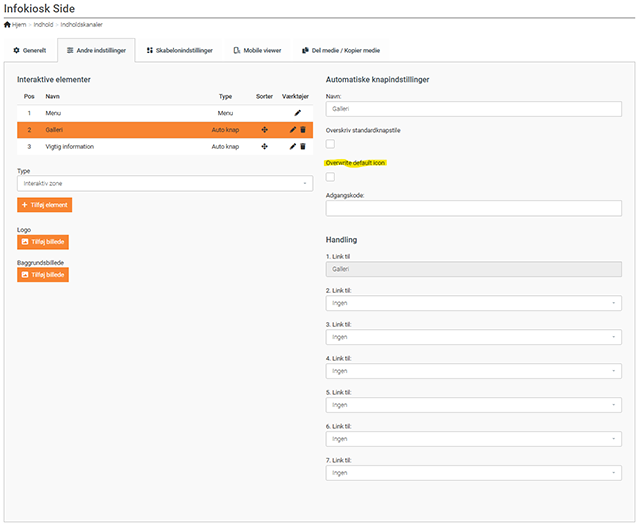Image resolution: width=639 pixels, height=526 pixels.
Task: Click the edit pencil for Vigtig information
Action: pos(293,146)
